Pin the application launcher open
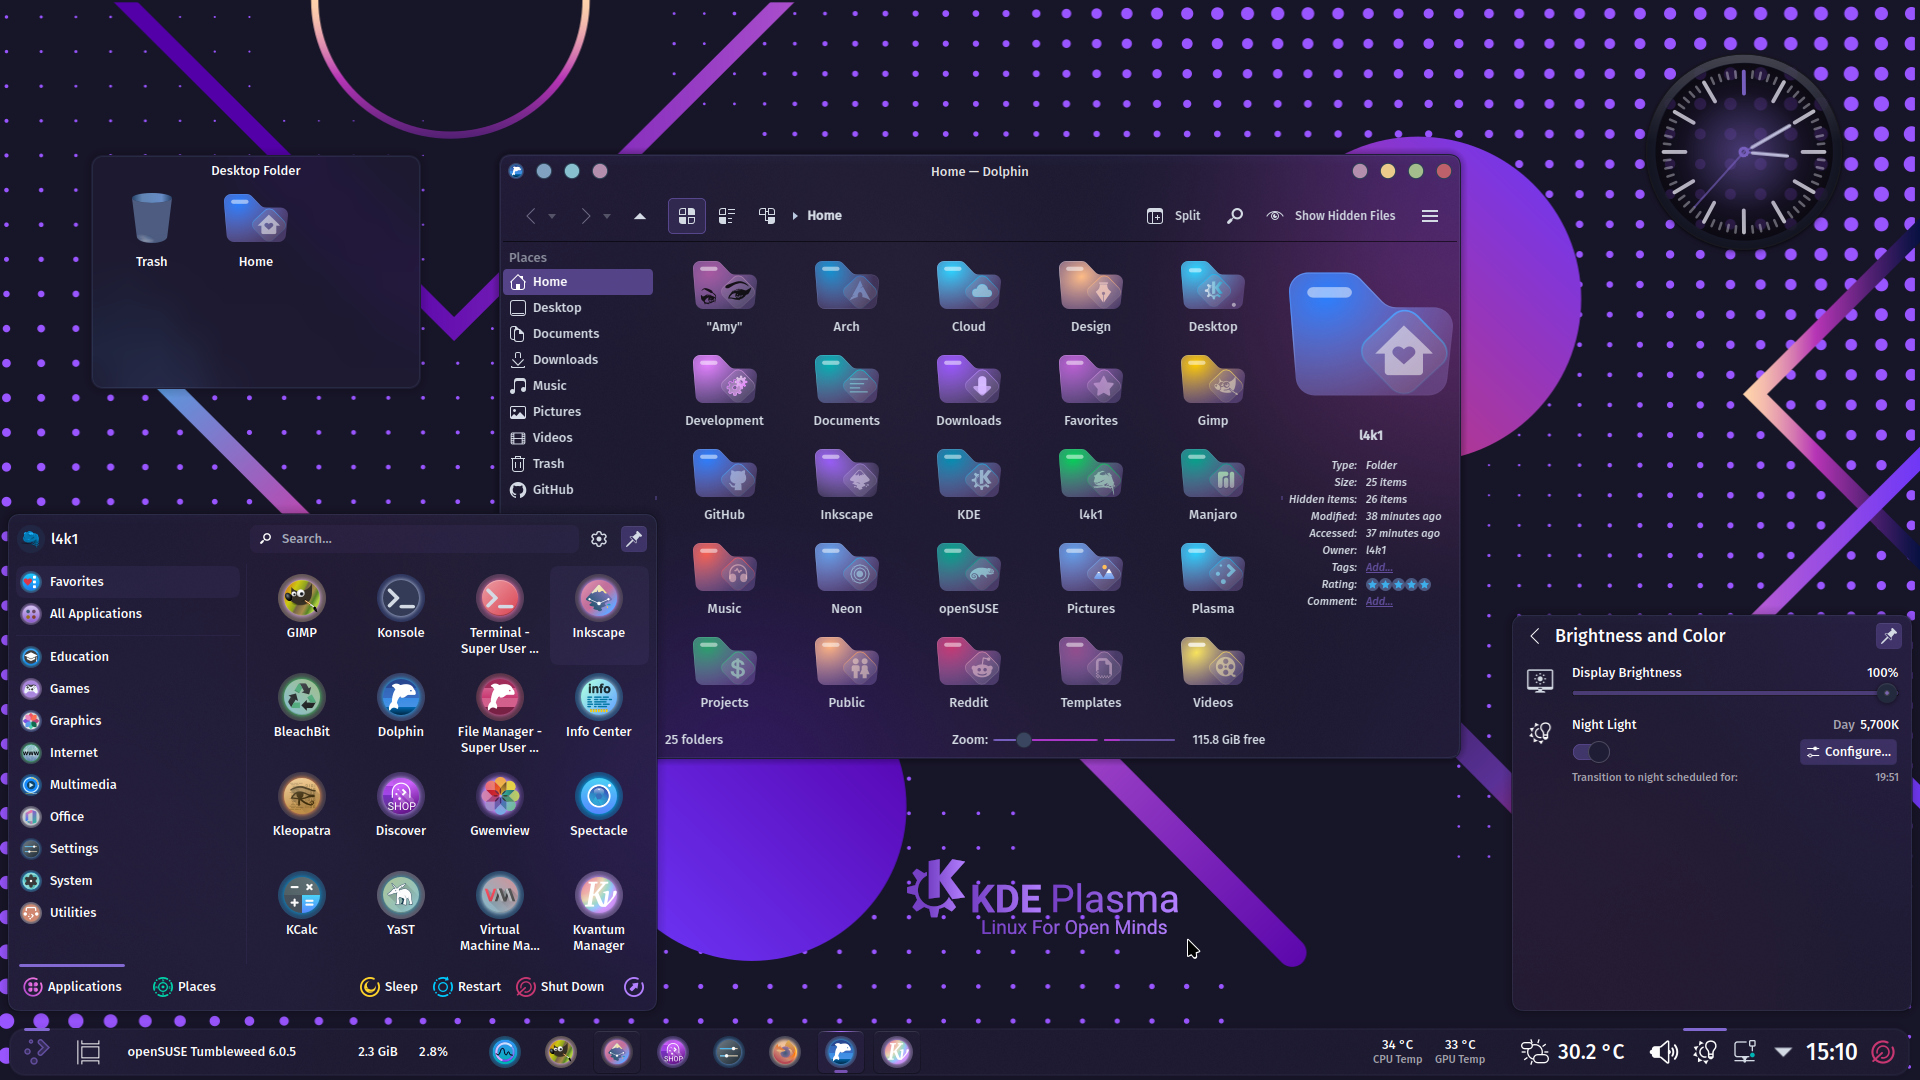The image size is (1920, 1080). click(x=634, y=539)
